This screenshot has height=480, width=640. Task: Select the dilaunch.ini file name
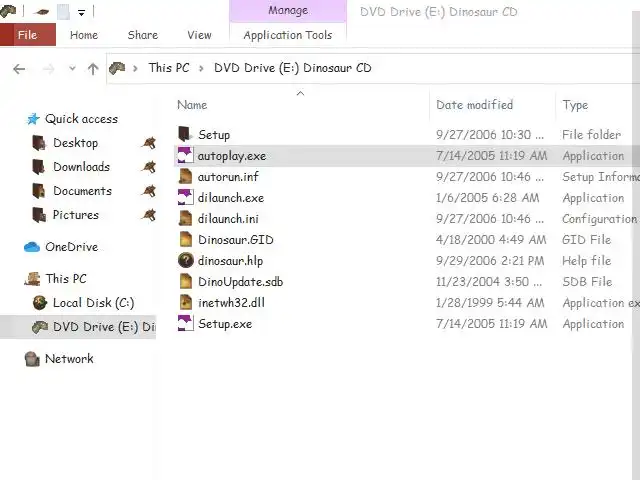228,219
